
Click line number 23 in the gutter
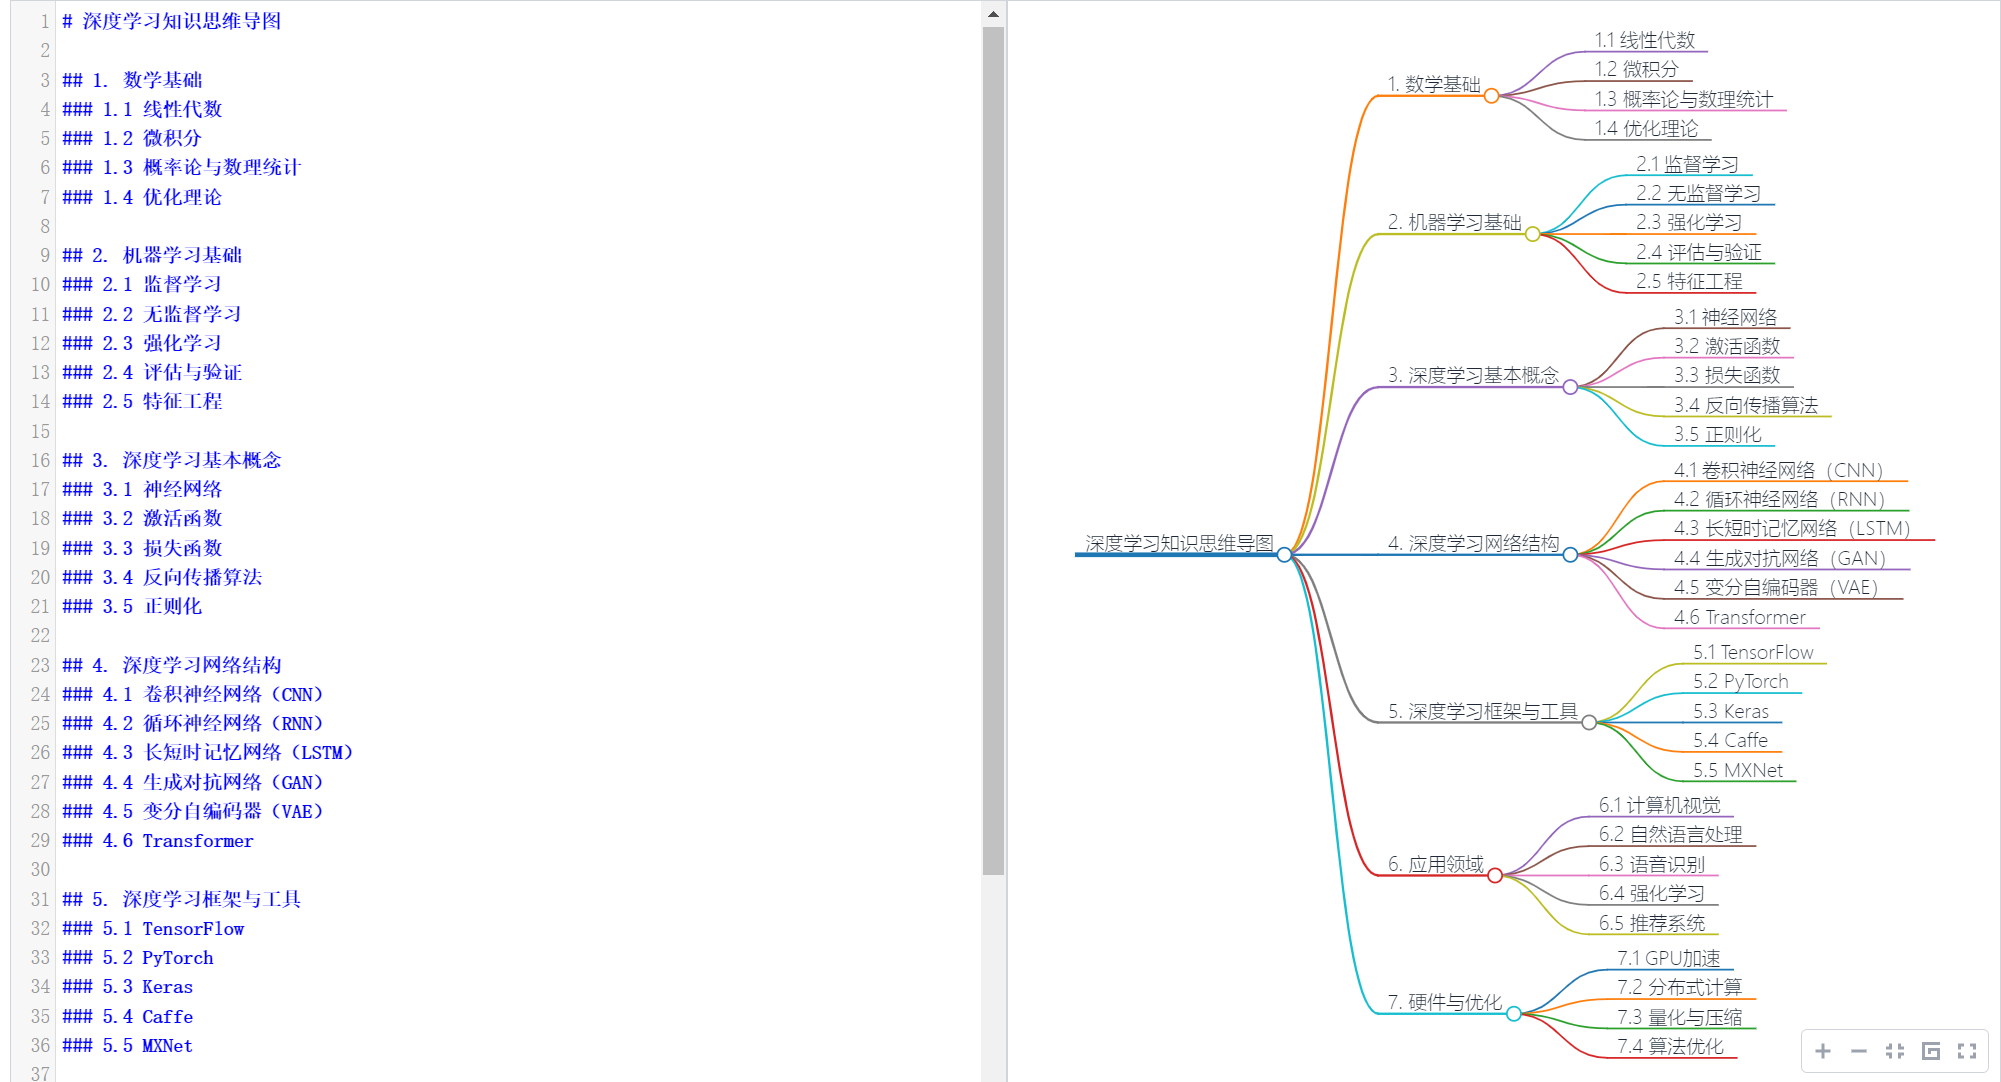40,665
